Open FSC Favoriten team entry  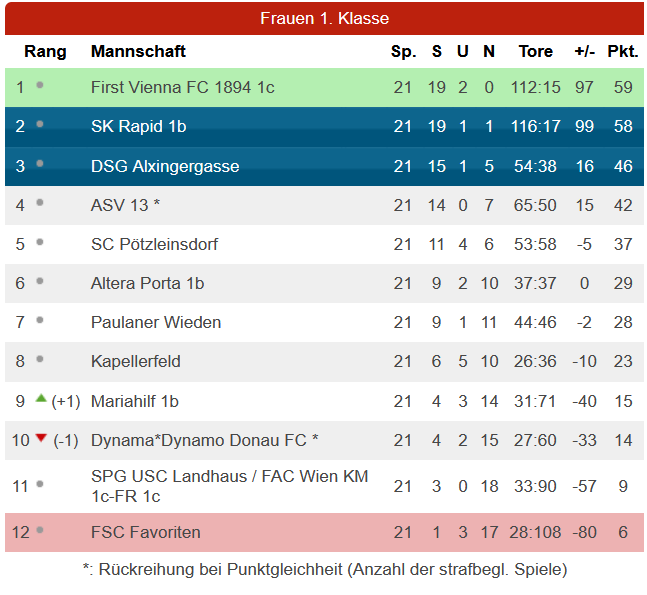146,532
